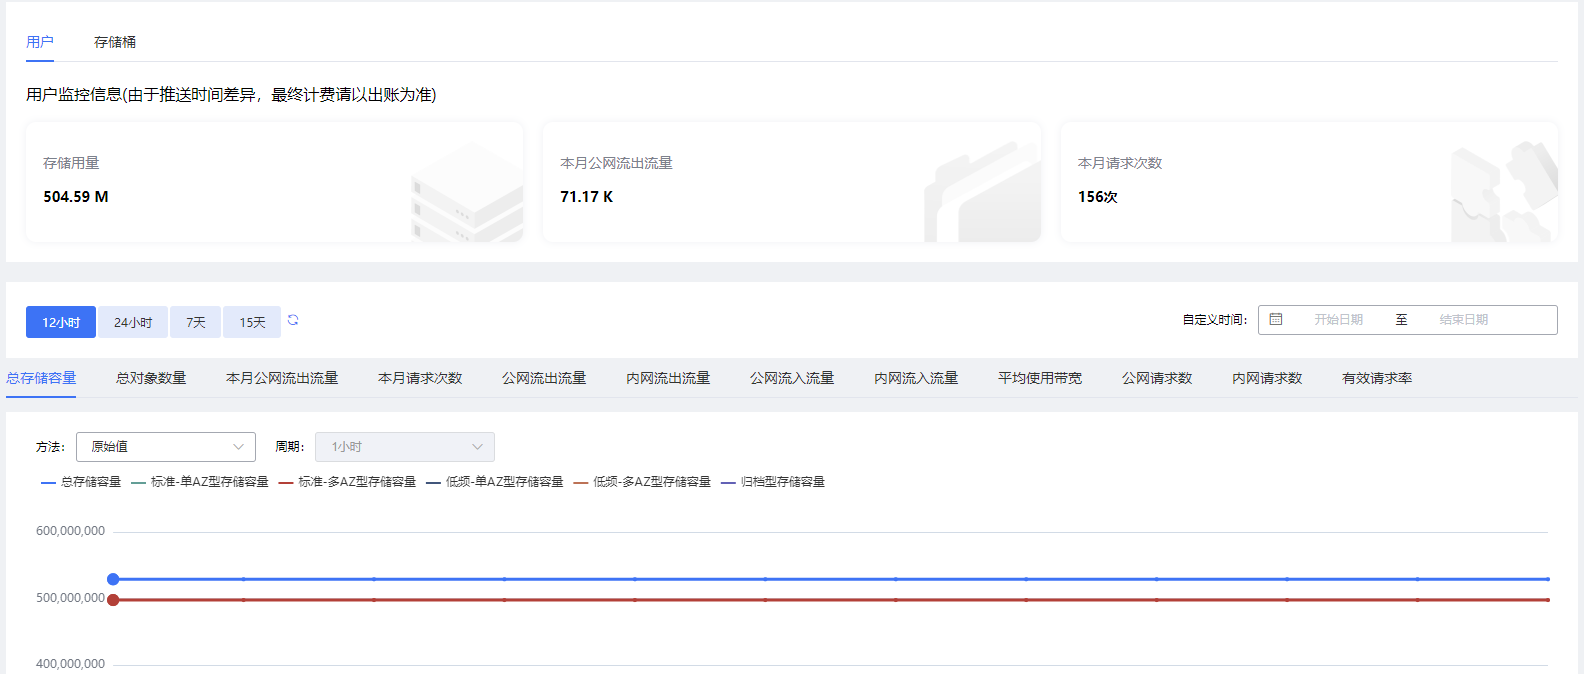Click the 存储用量 summary card
Screen dimensions: 1584x674
point(274,182)
